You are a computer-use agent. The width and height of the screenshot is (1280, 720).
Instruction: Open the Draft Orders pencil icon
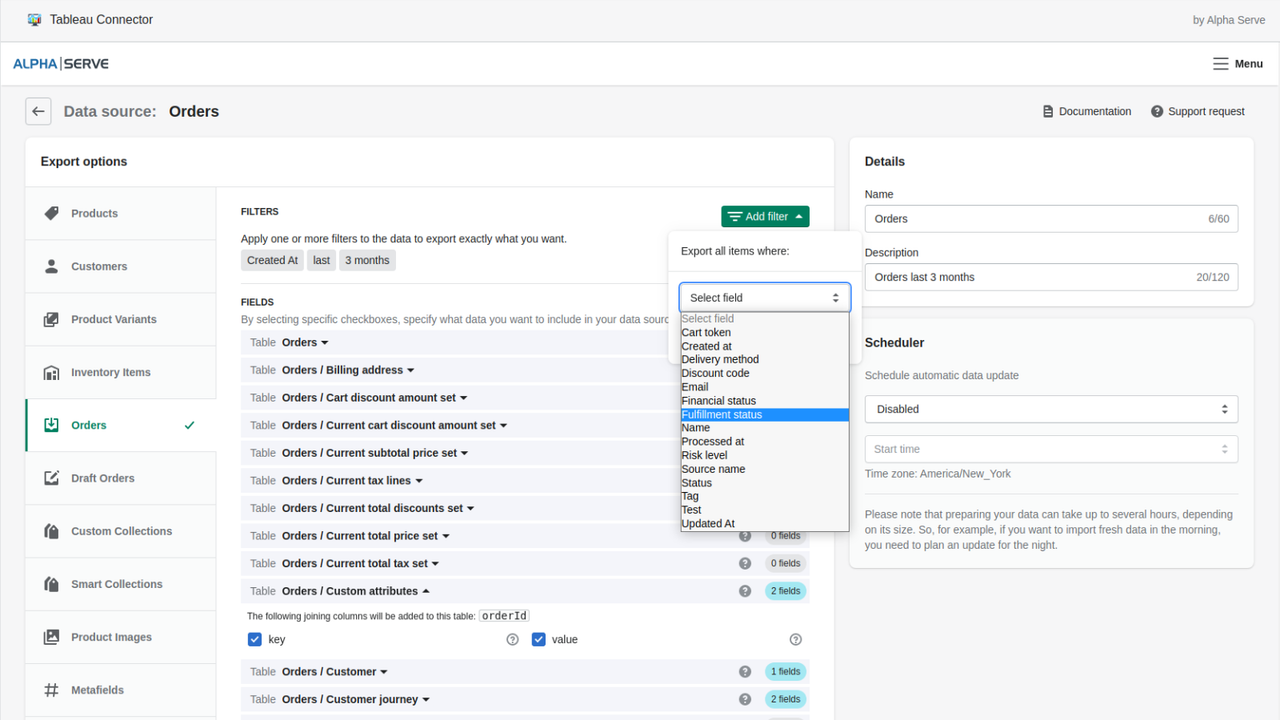tap(52, 478)
